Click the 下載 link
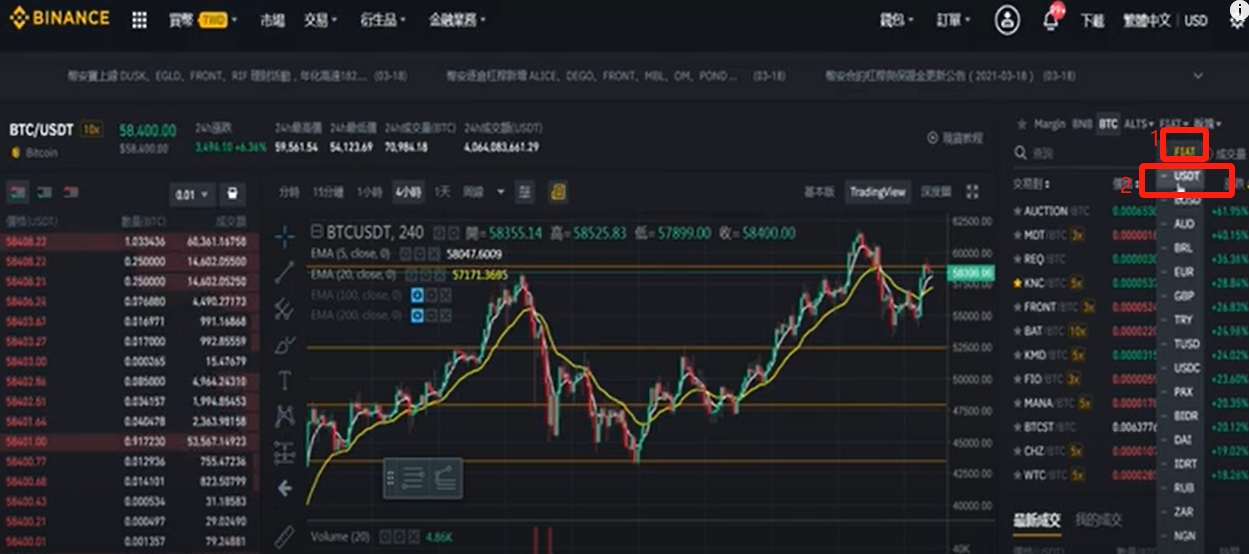This screenshot has width=1249, height=554. [1092, 20]
